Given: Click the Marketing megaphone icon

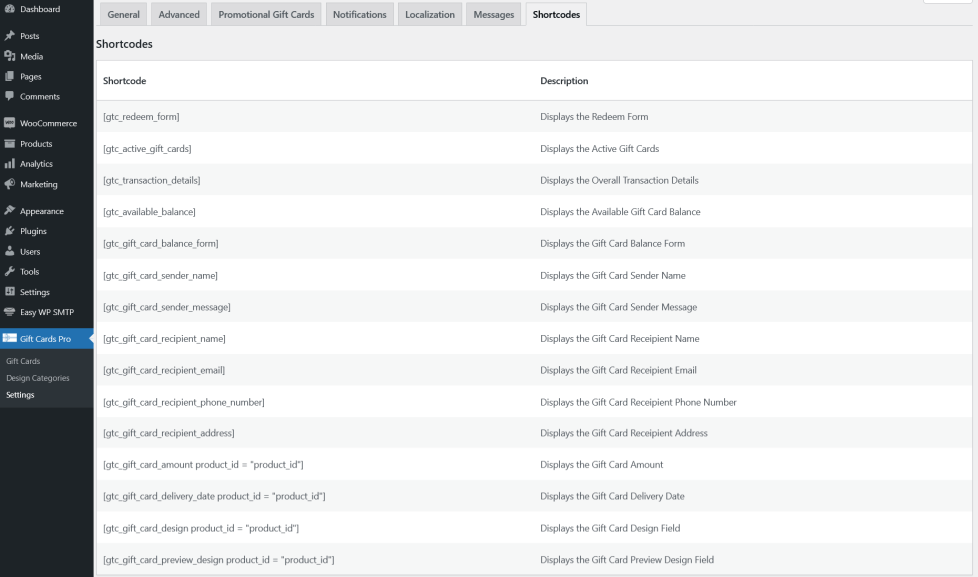Looking at the screenshot, I should [x=9, y=184].
